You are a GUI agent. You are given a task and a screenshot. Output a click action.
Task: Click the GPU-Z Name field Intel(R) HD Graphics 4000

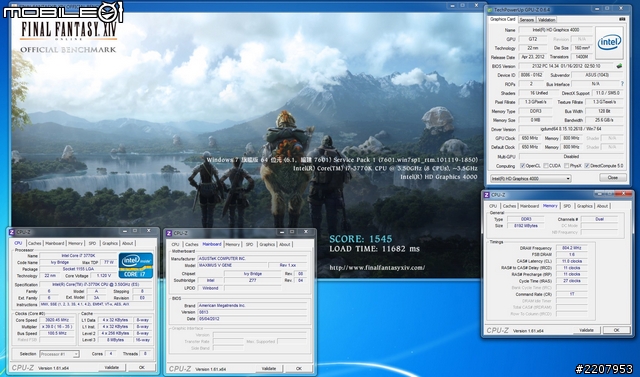(x=556, y=30)
